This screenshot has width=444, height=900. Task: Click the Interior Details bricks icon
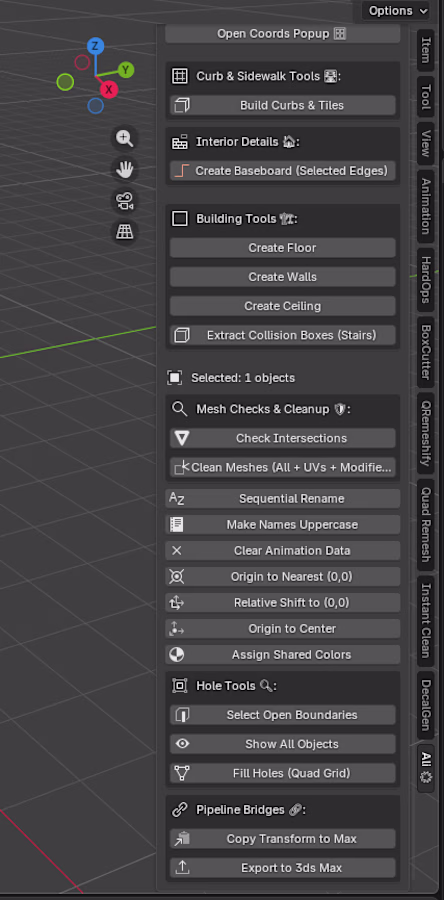(x=180, y=142)
